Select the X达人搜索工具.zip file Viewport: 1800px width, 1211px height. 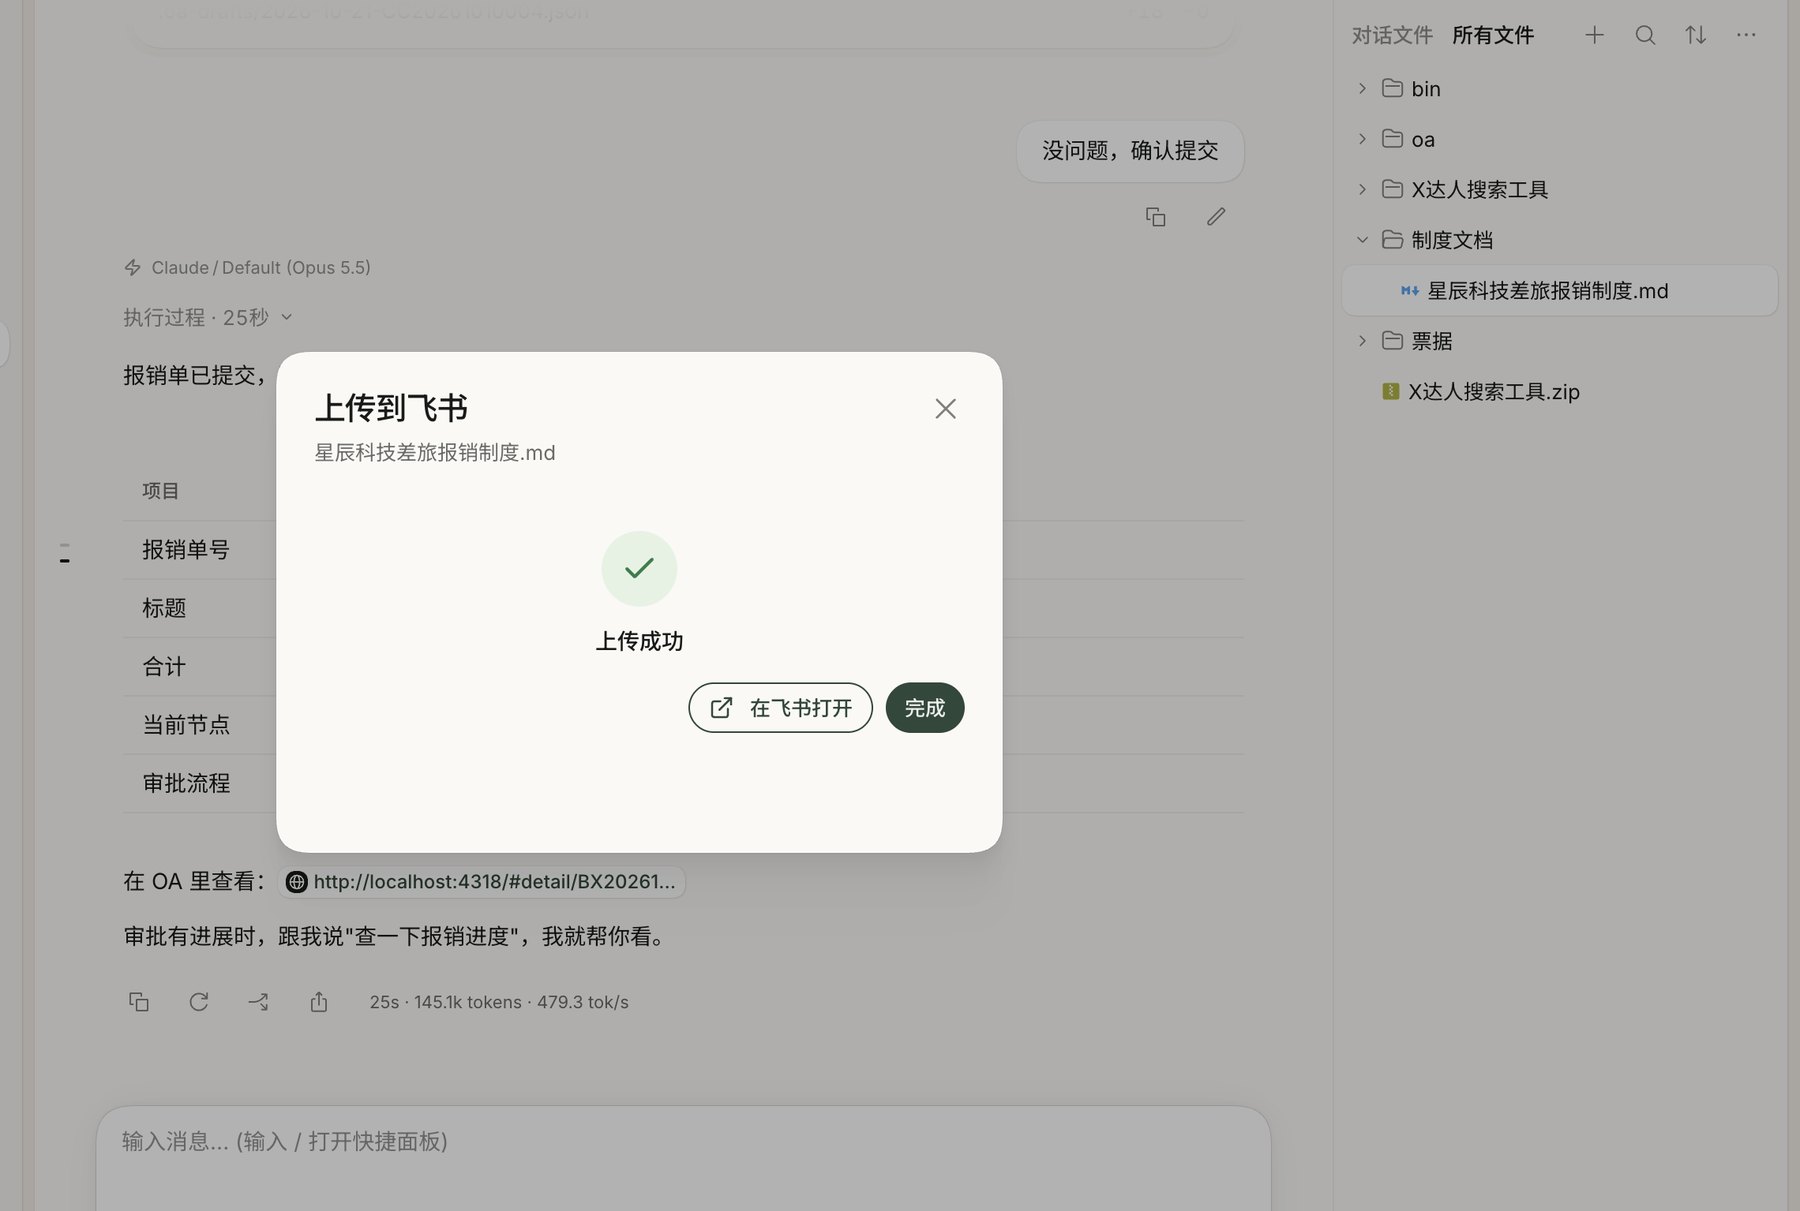1494,391
